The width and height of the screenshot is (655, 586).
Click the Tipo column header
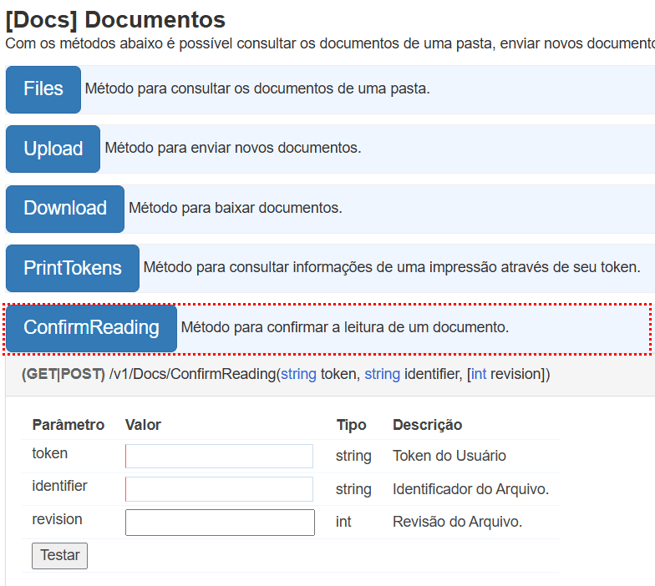tap(351, 425)
